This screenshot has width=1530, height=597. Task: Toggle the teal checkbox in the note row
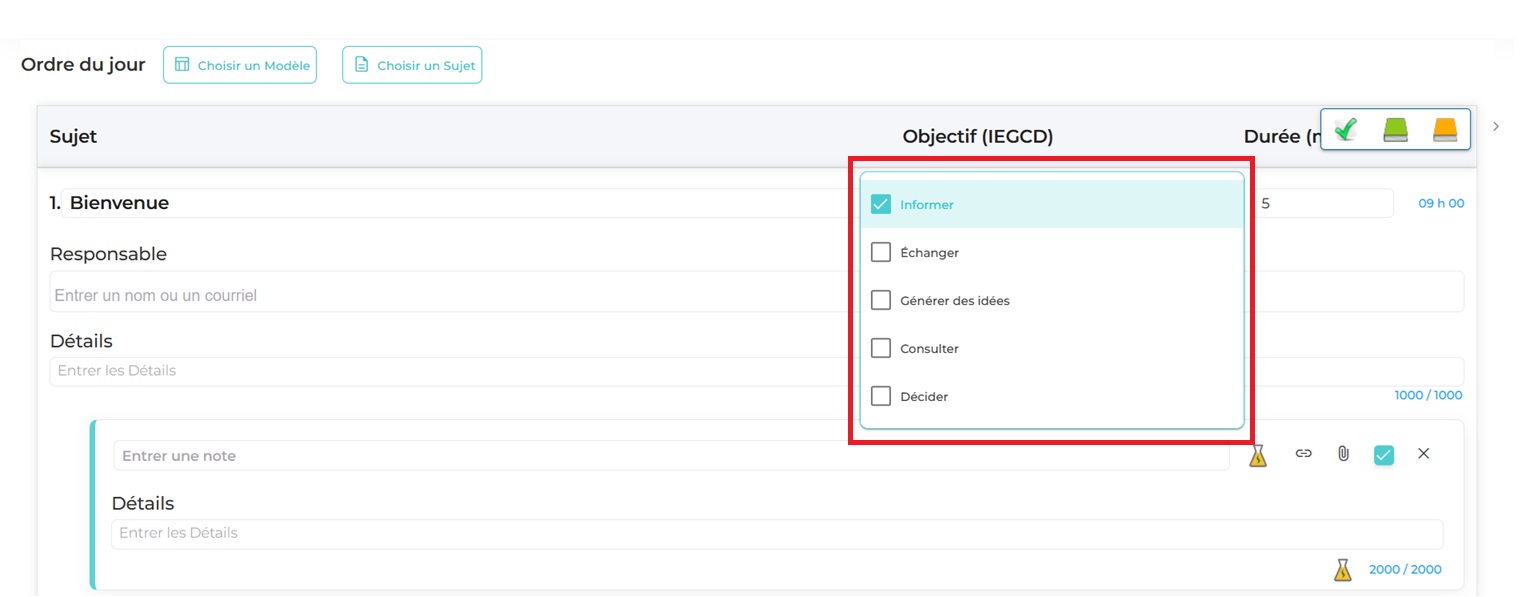(x=1383, y=455)
